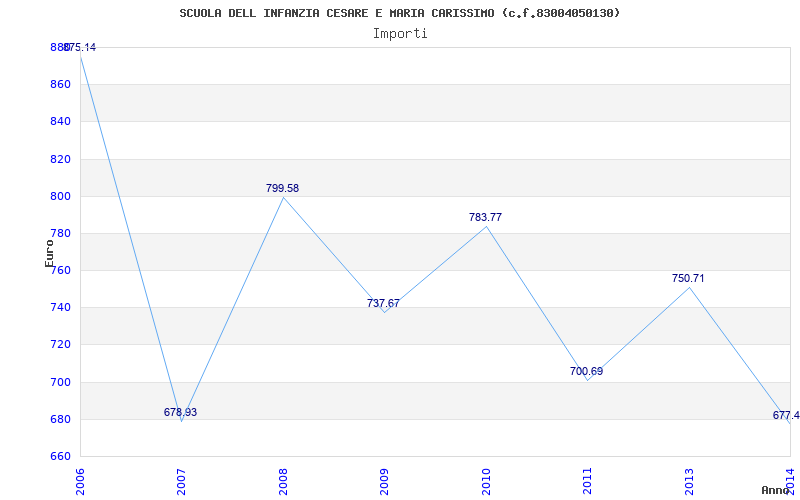
Task: Click the 799.58 data point label
Action: click(282, 188)
